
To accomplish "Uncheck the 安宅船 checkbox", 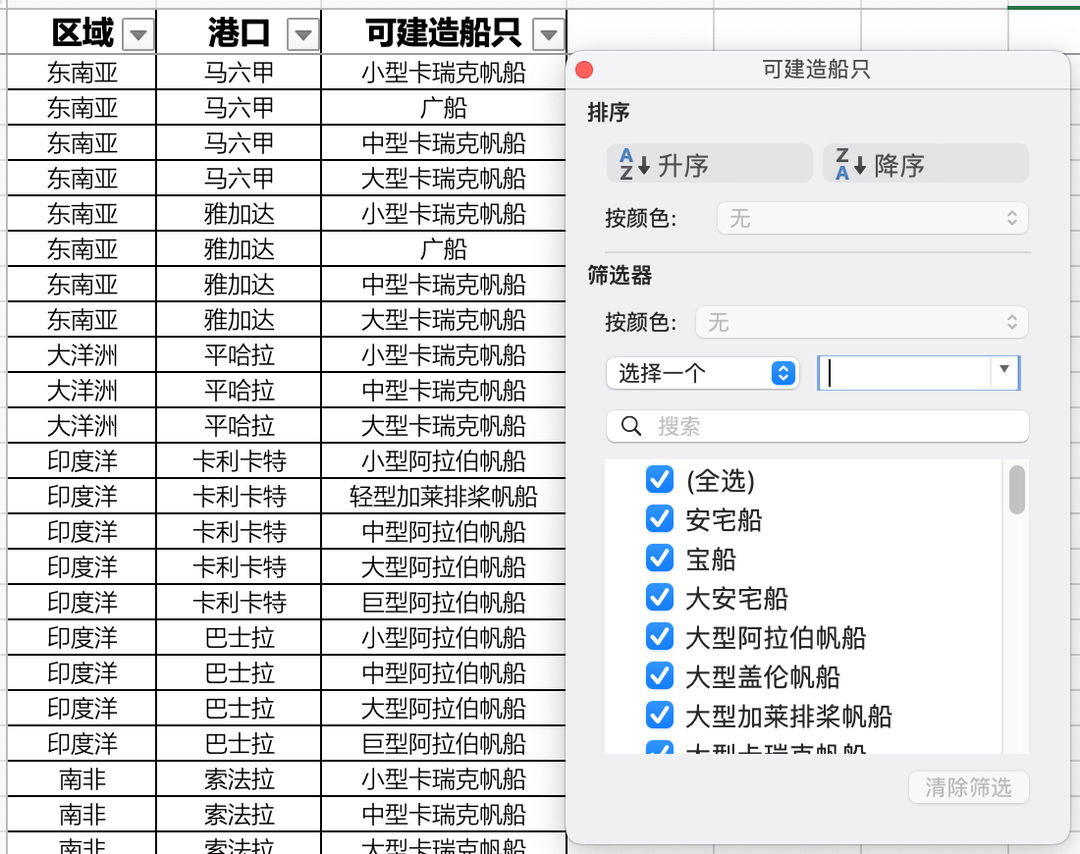I will (659, 519).
